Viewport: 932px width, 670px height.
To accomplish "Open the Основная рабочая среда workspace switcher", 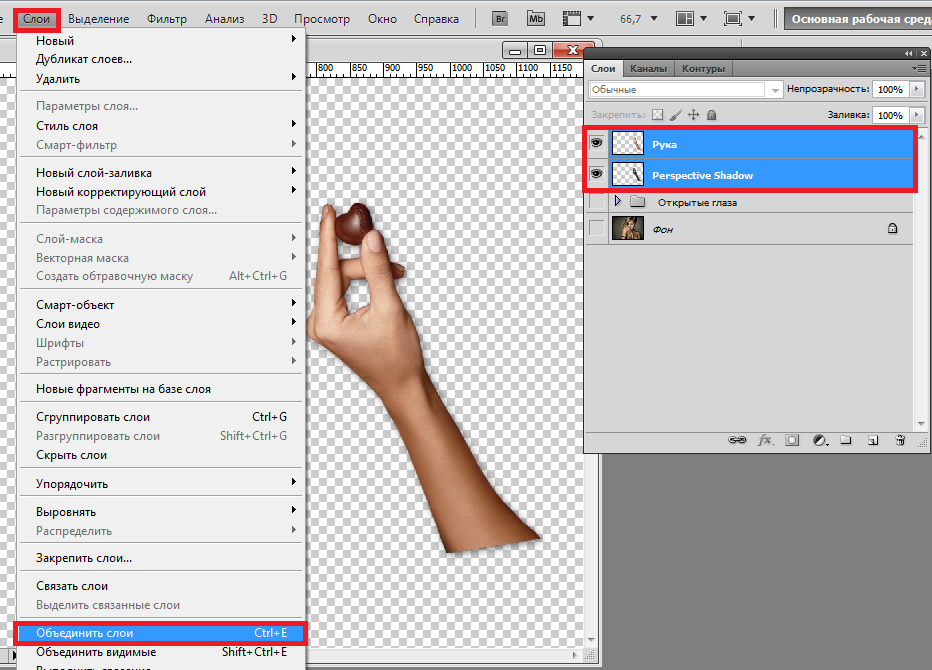I will 860,19.
